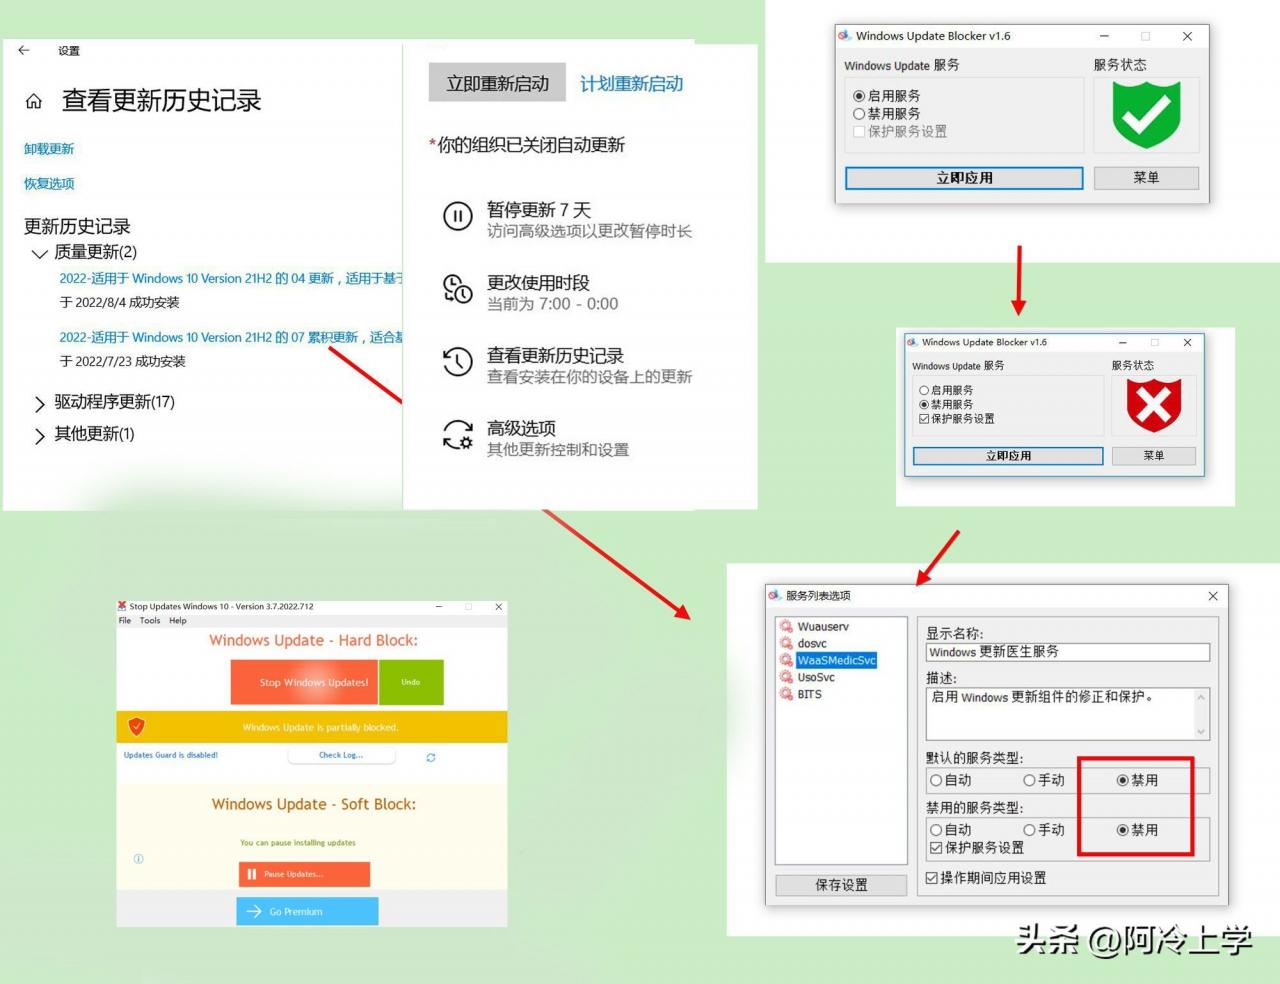Image resolution: width=1280 pixels, height=984 pixels.
Task: Click the info icon in Soft Block section
Action: pyautogui.click(x=139, y=859)
